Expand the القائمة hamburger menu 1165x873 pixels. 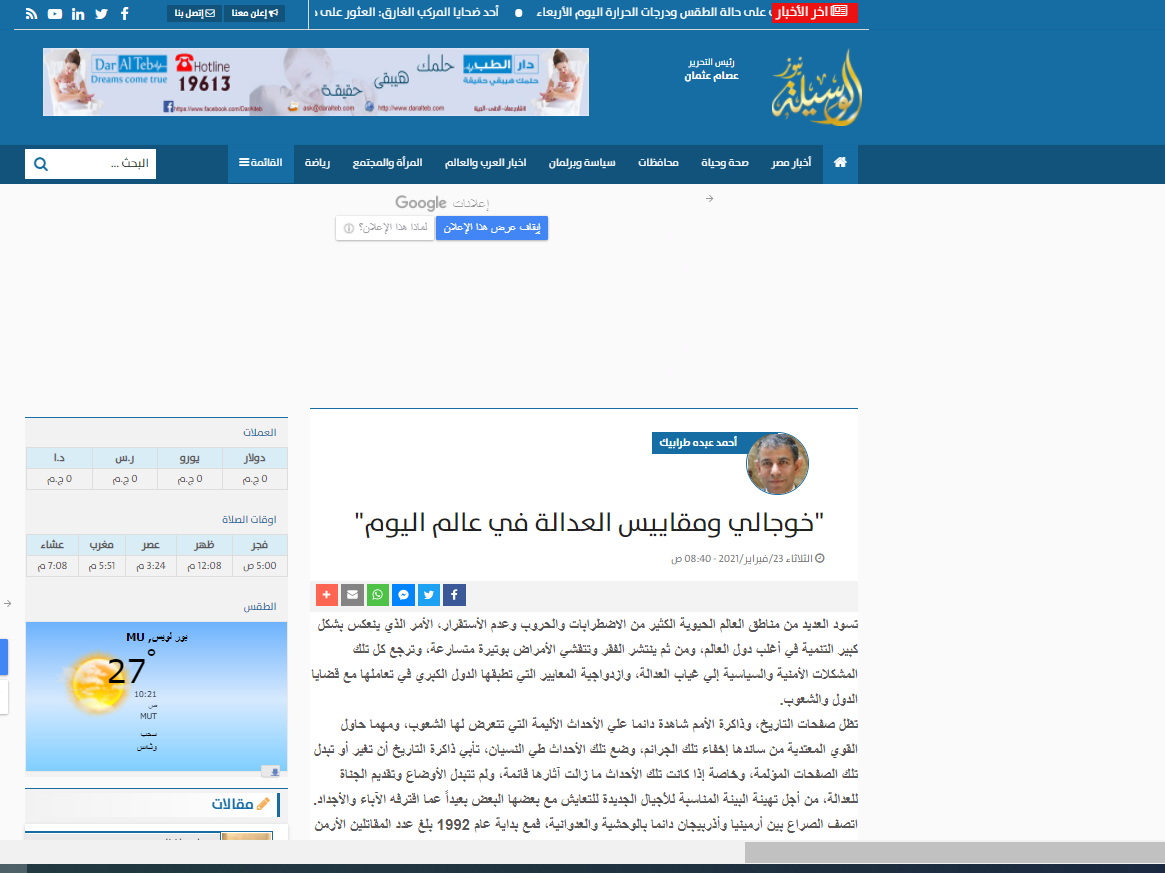[260, 163]
